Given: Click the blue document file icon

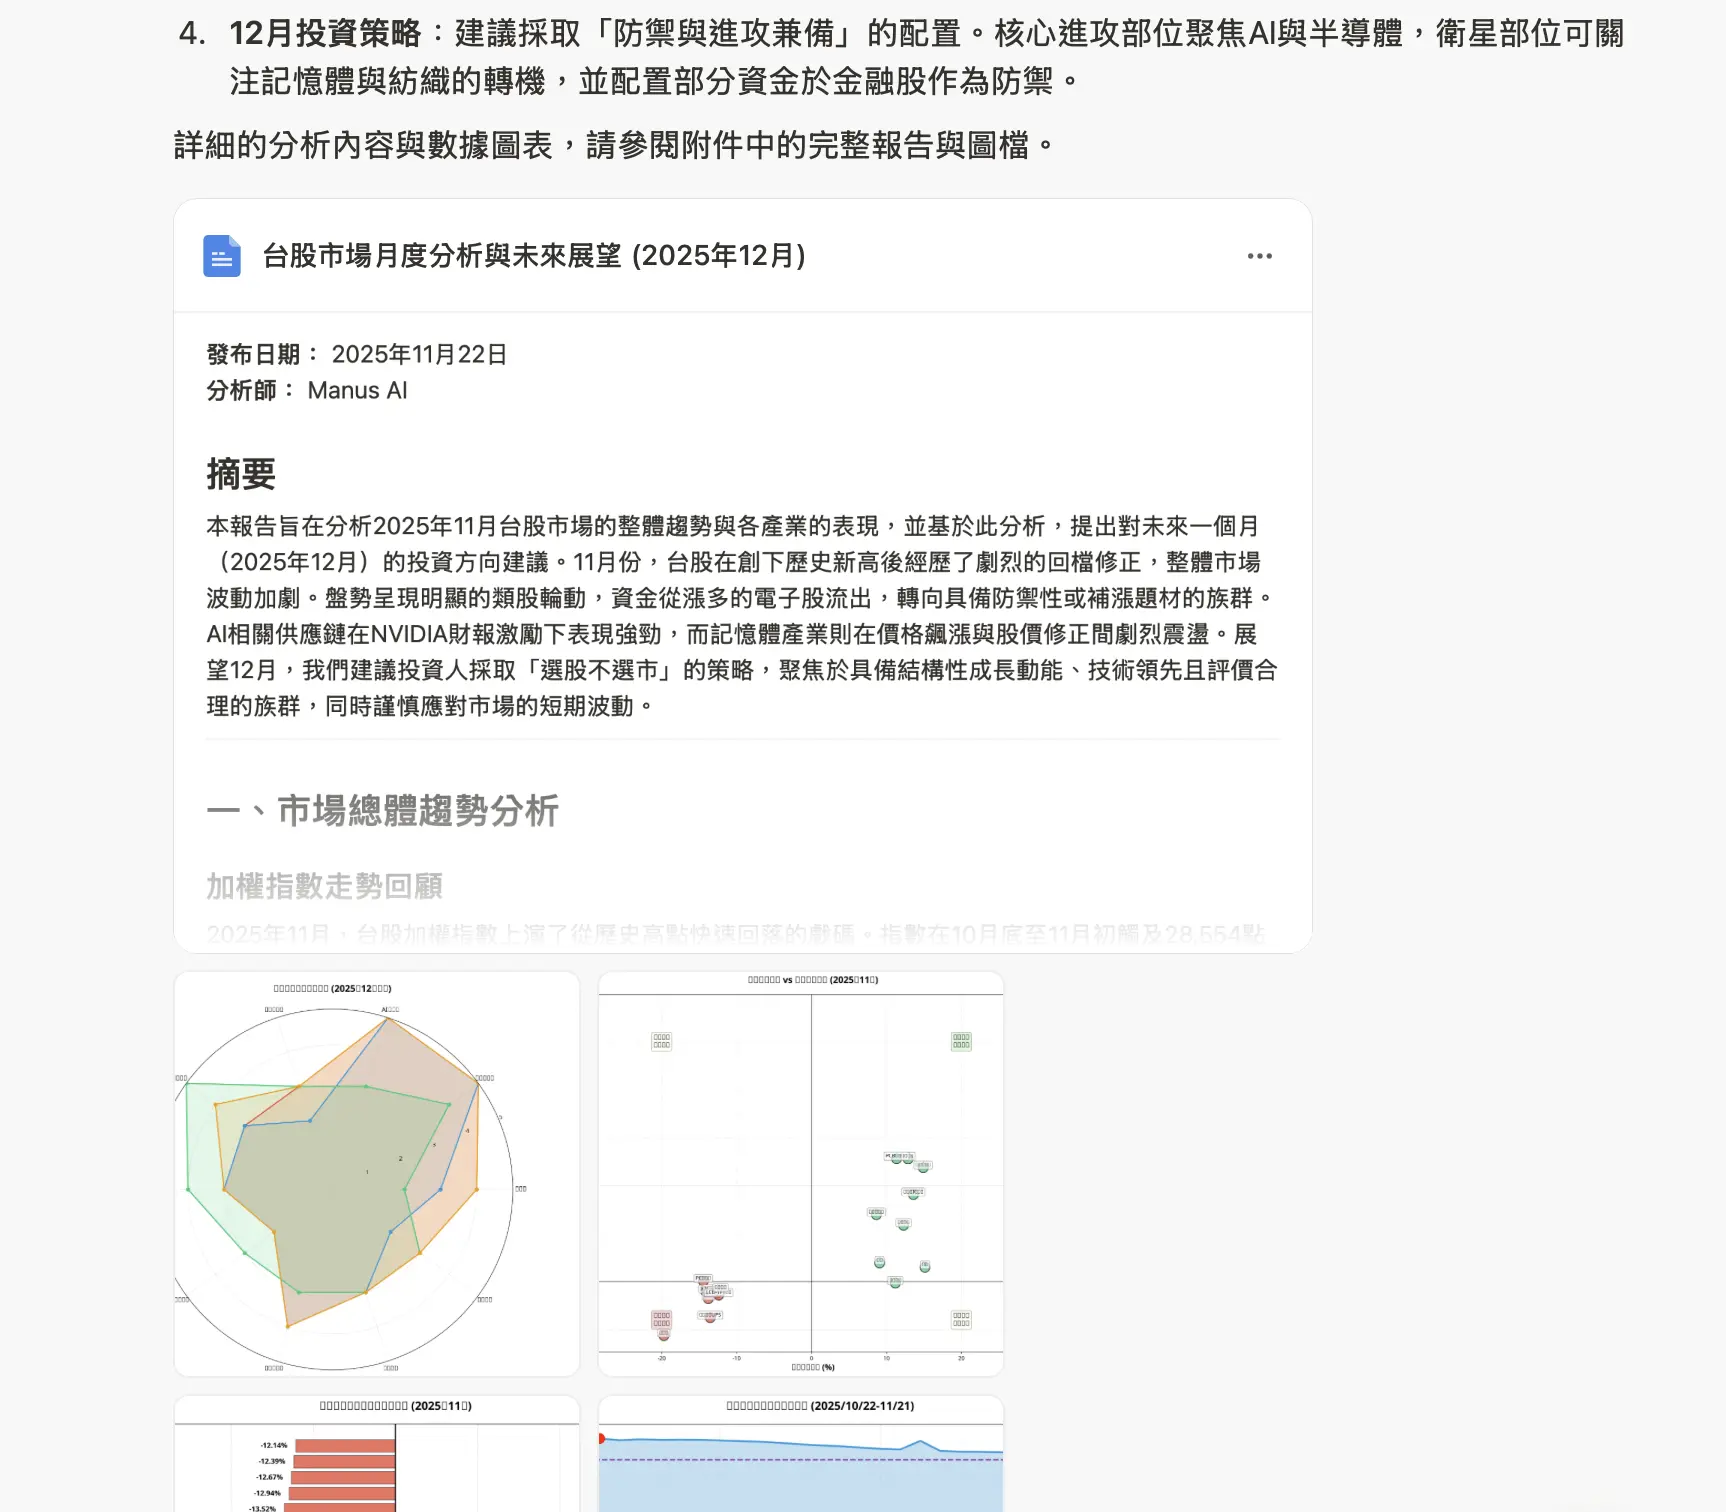Looking at the screenshot, I should [x=222, y=256].
